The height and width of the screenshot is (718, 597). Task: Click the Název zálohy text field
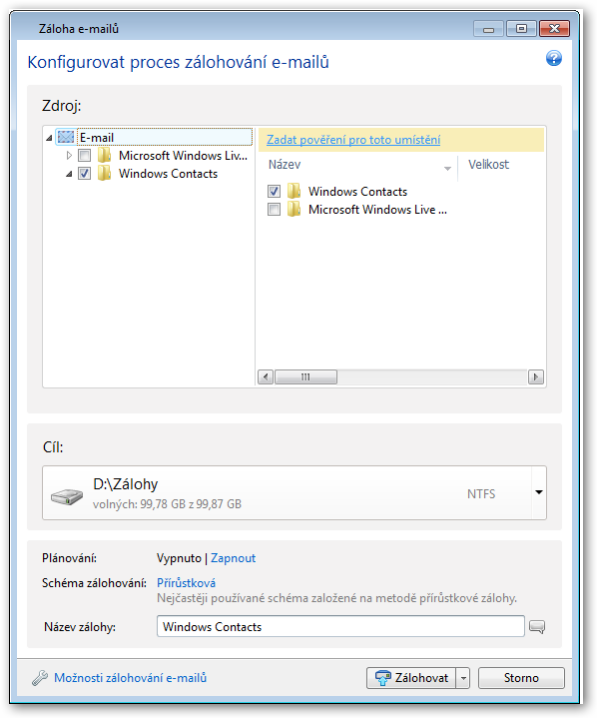coord(341,626)
